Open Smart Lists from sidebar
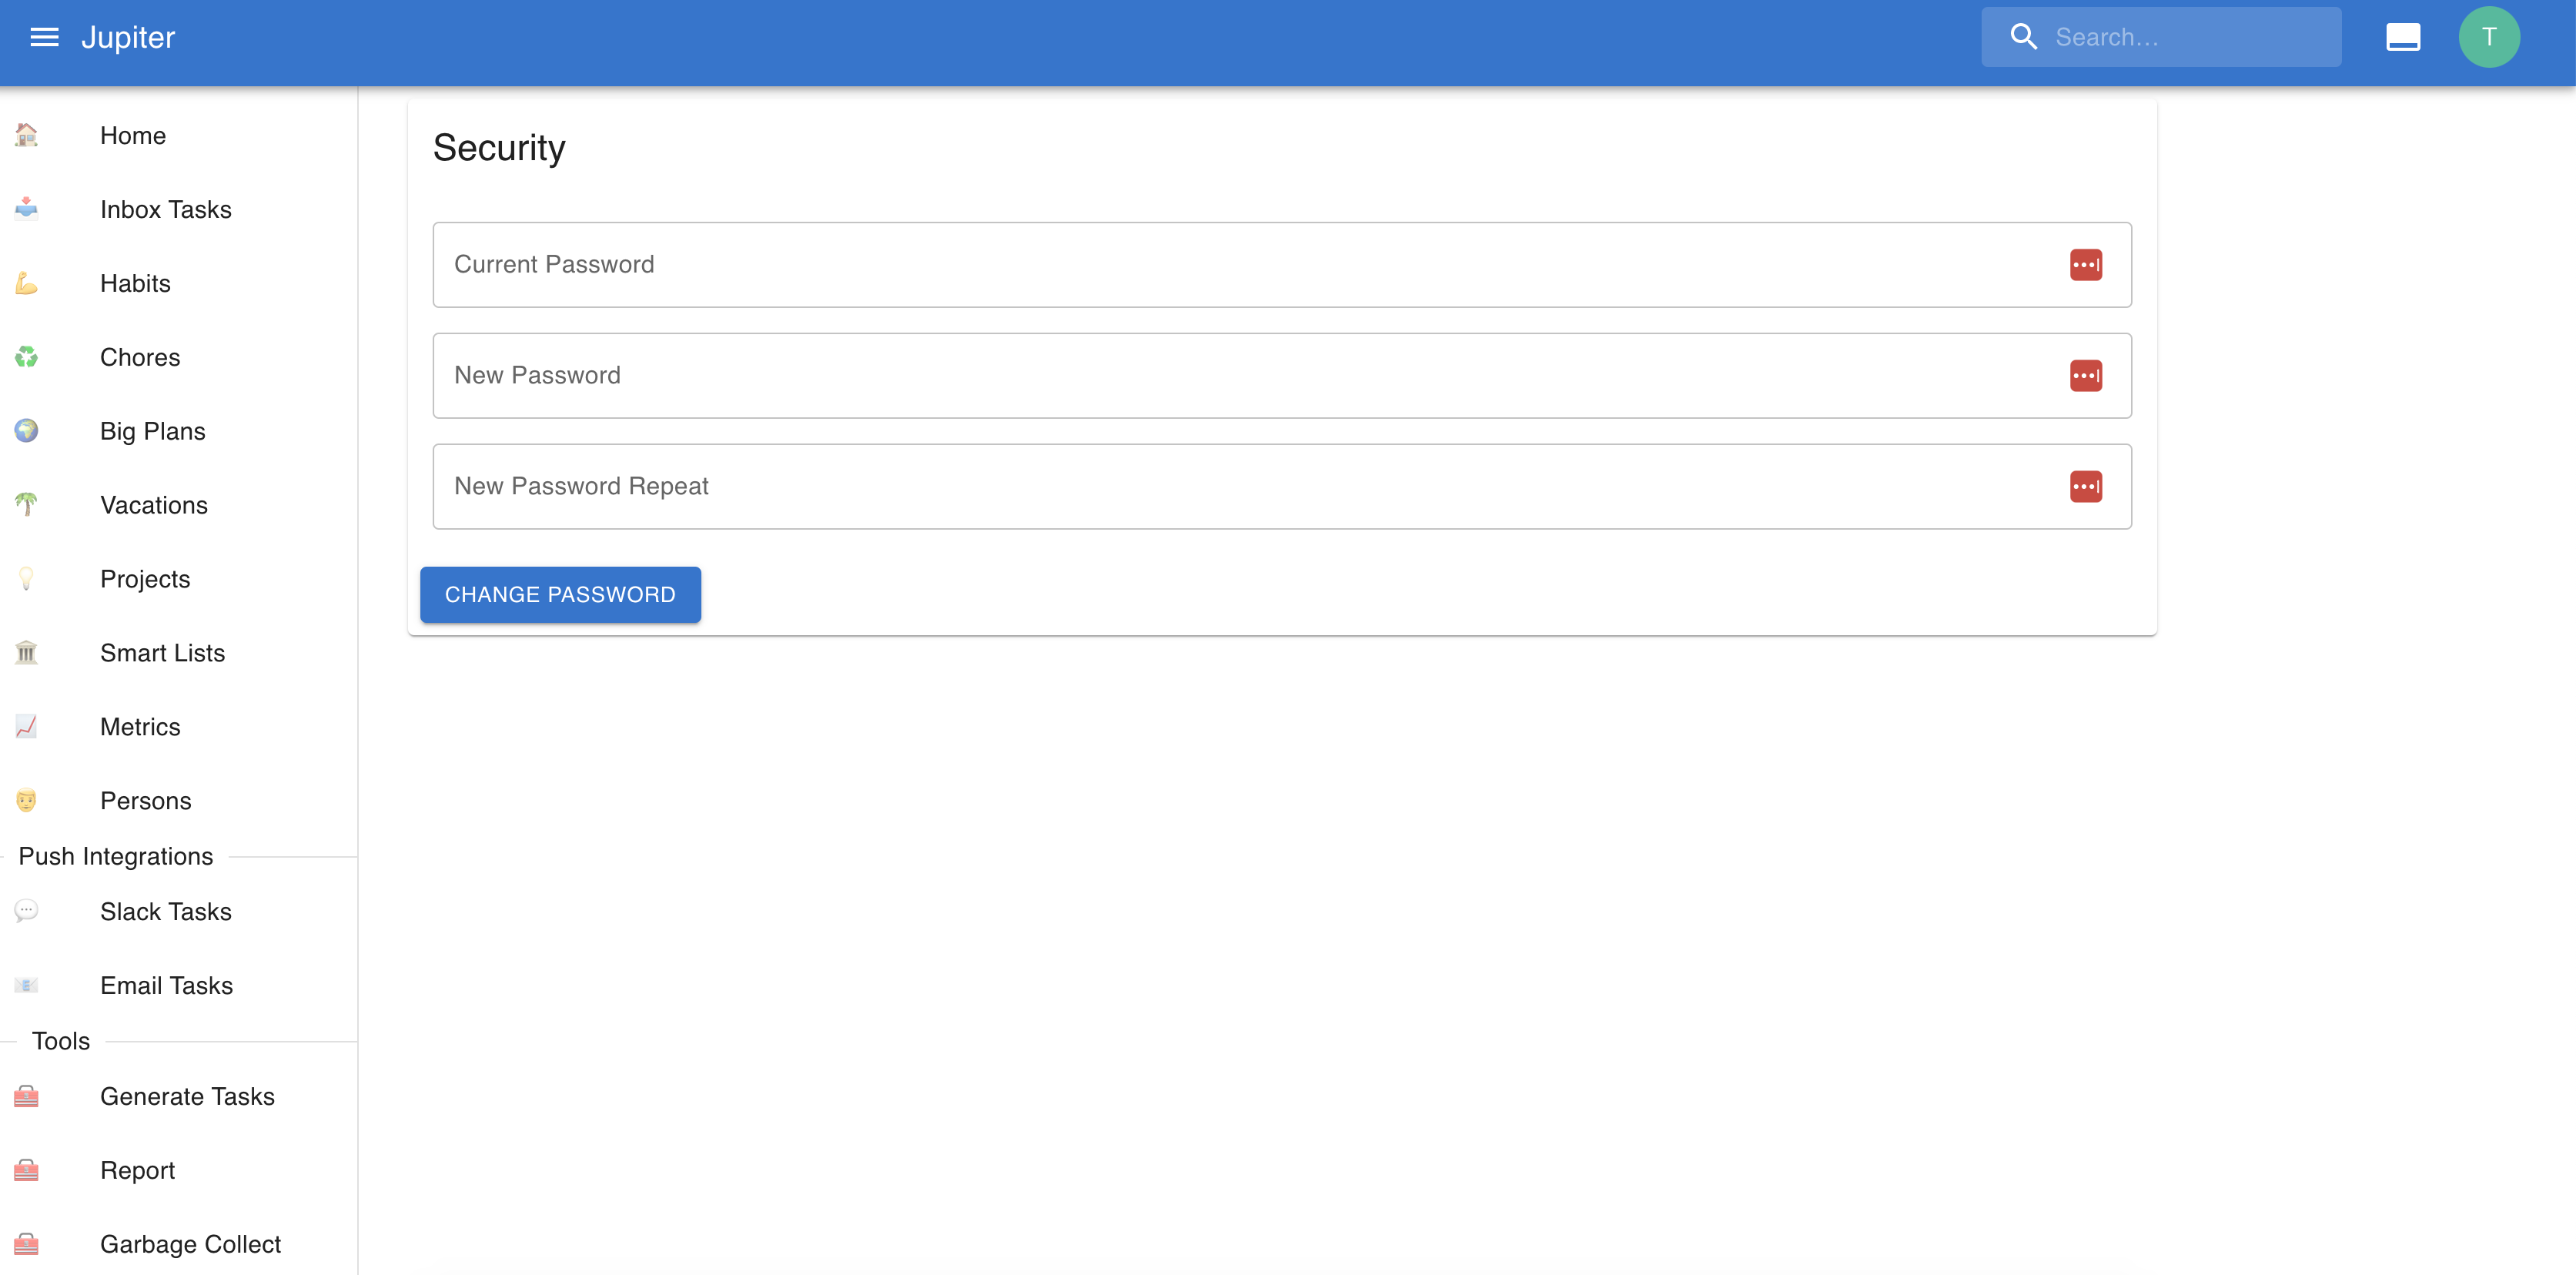Screen dimensions: 2576x1275 coord(162,653)
